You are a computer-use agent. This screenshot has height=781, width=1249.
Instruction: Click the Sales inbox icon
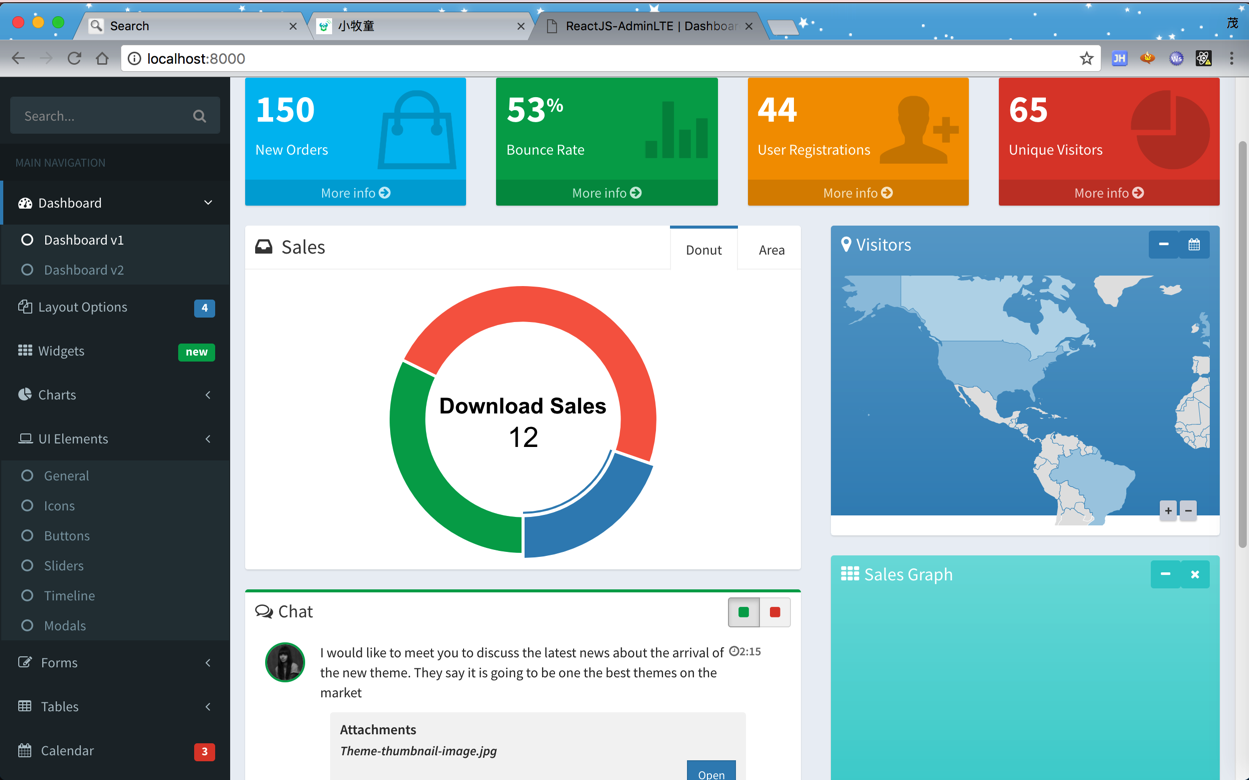[264, 247]
